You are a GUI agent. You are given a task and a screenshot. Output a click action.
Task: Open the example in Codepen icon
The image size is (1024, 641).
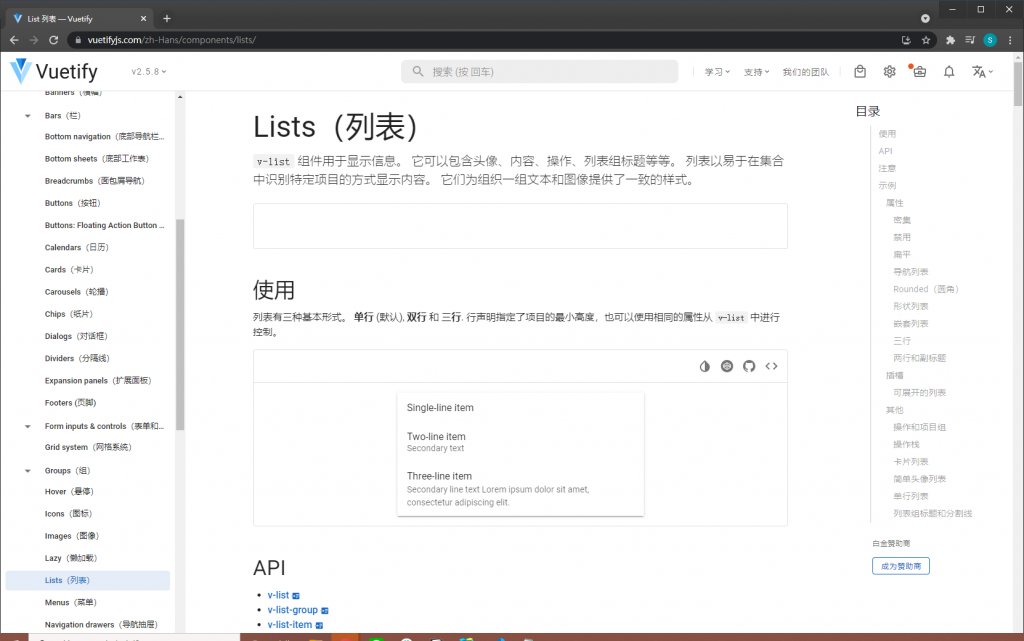[727, 366]
